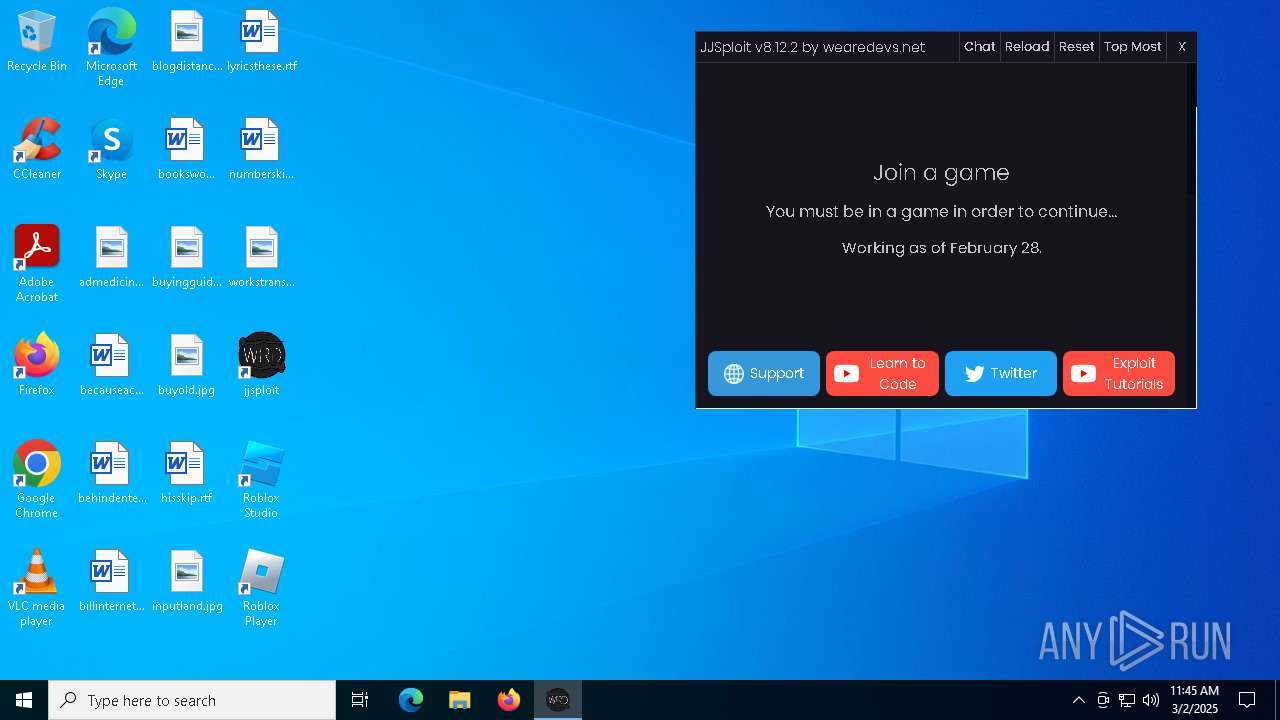1280x720 pixels.
Task: Click Reset in the JJSploit title bar
Action: pos(1076,47)
